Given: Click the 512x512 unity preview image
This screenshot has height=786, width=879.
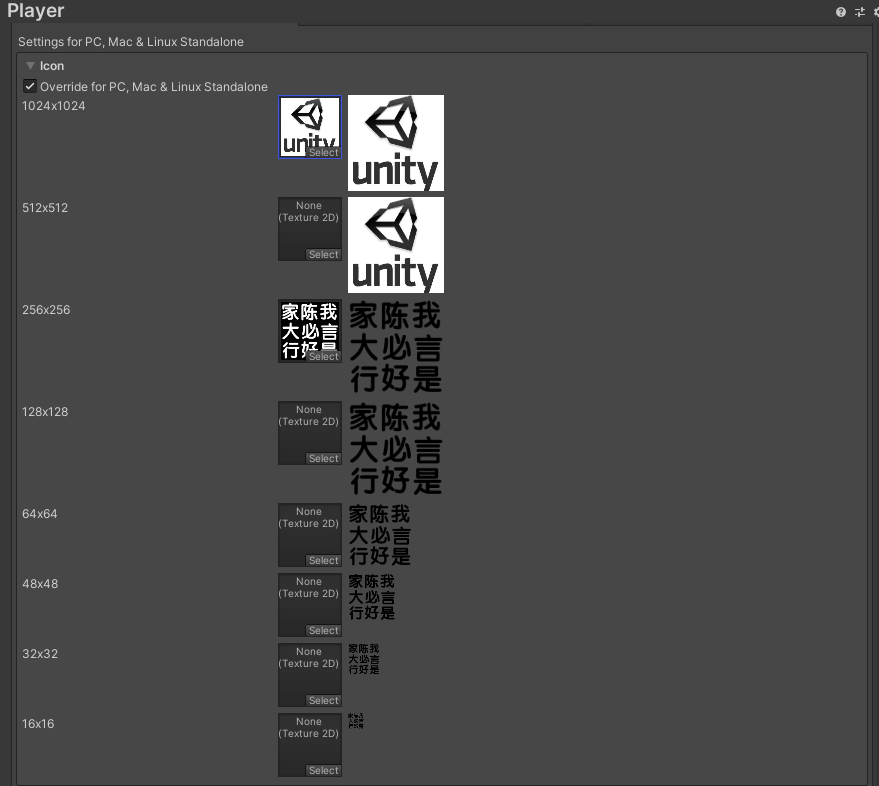Looking at the screenshot, I should [x=396, y=245].
